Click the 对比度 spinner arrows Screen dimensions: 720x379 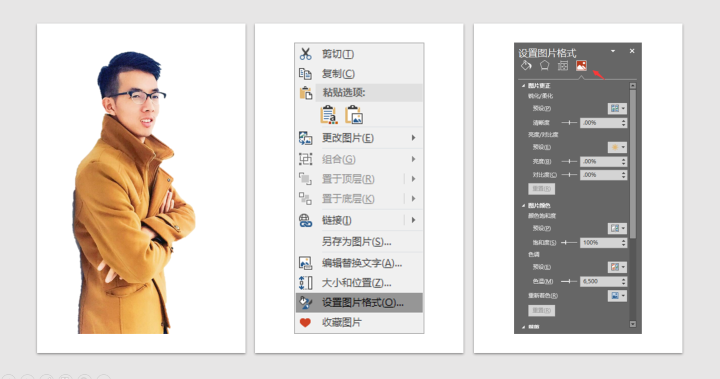coord(624,175)
